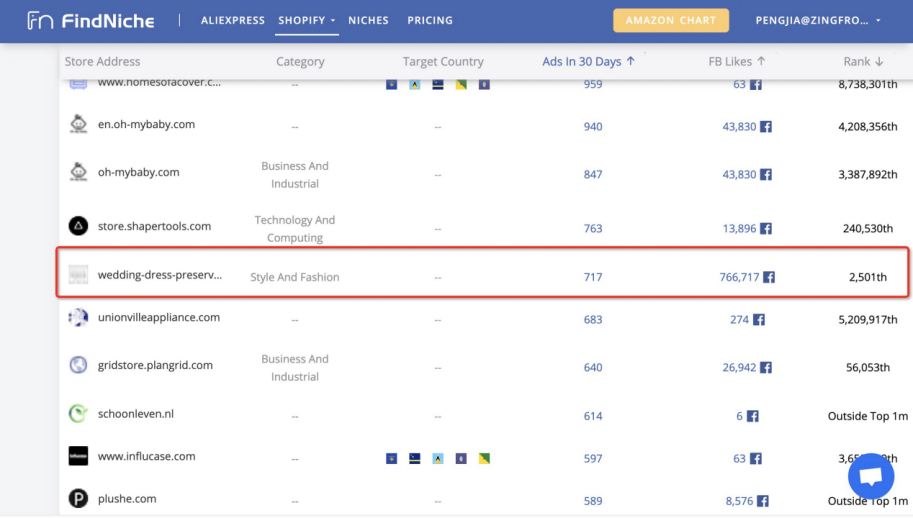Expand the Shopify dropdown menu

click(306, 20)
